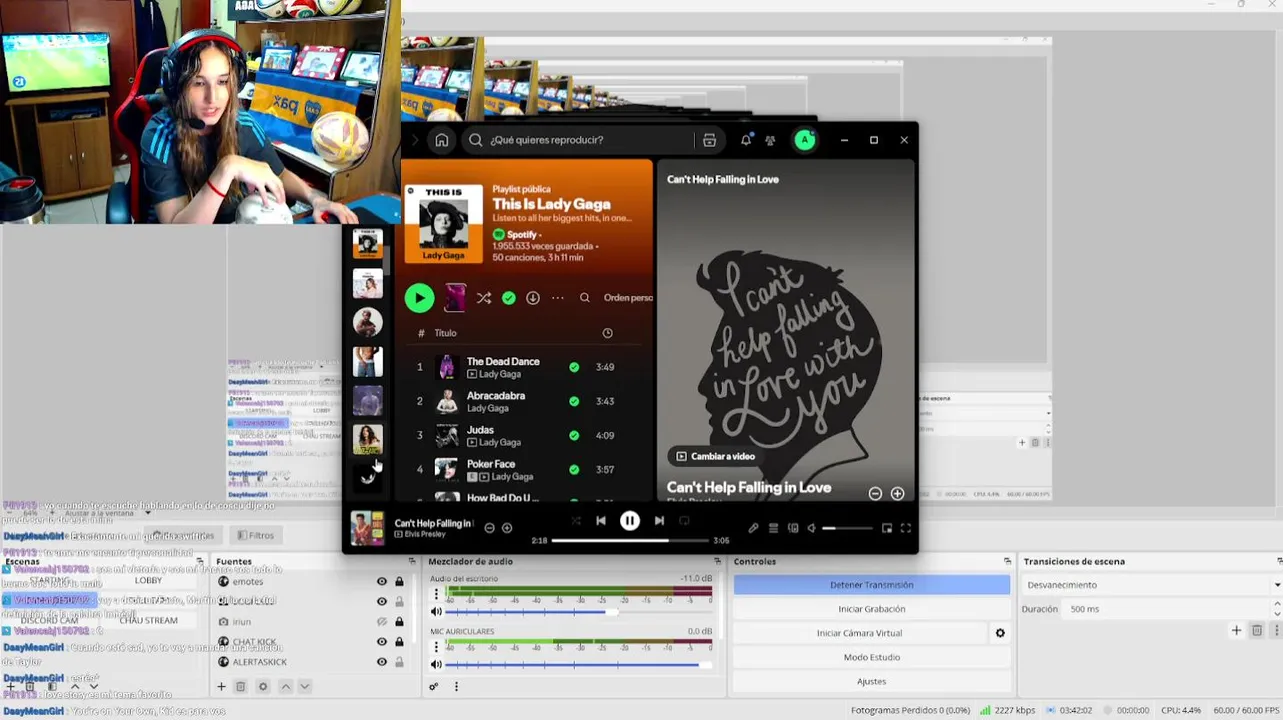Search within the playlist
Viewport: 1283px width, 720px height.
[585, 298]
